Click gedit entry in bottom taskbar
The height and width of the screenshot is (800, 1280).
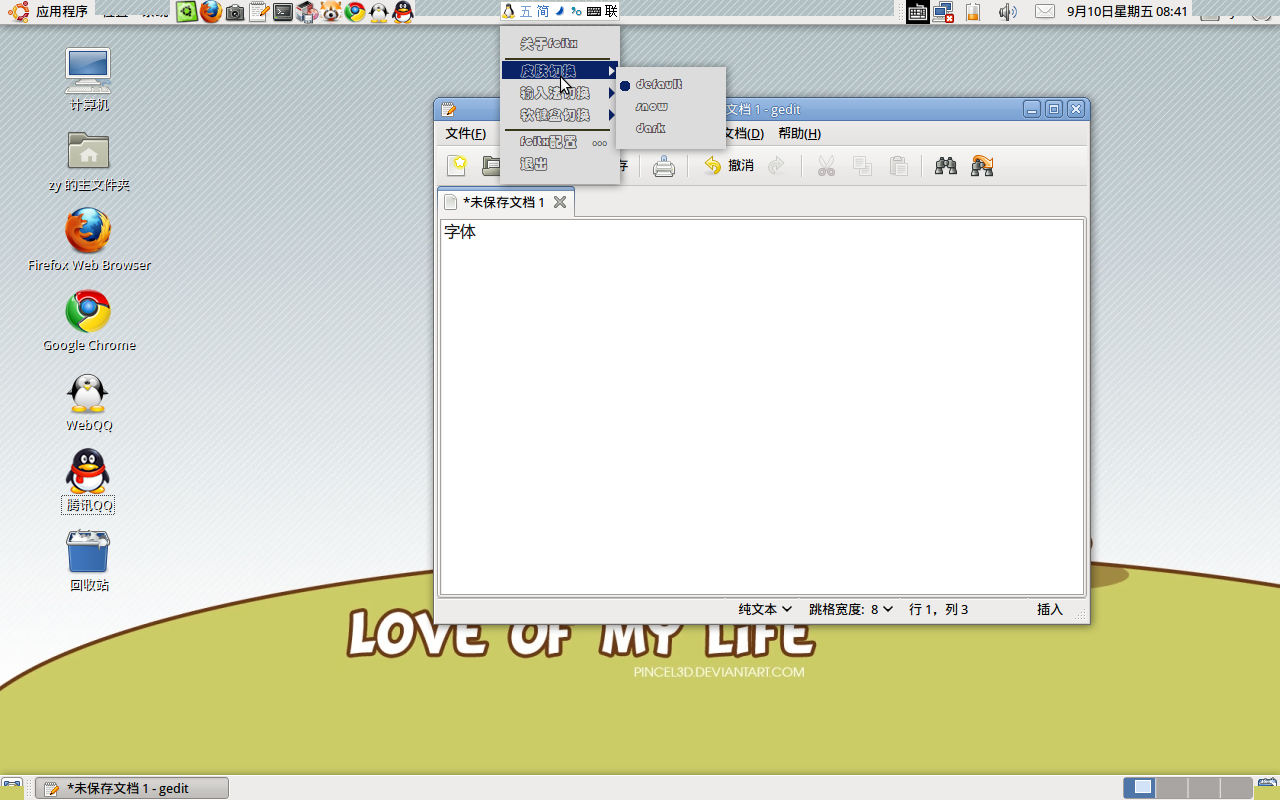[x=132, y=788]
